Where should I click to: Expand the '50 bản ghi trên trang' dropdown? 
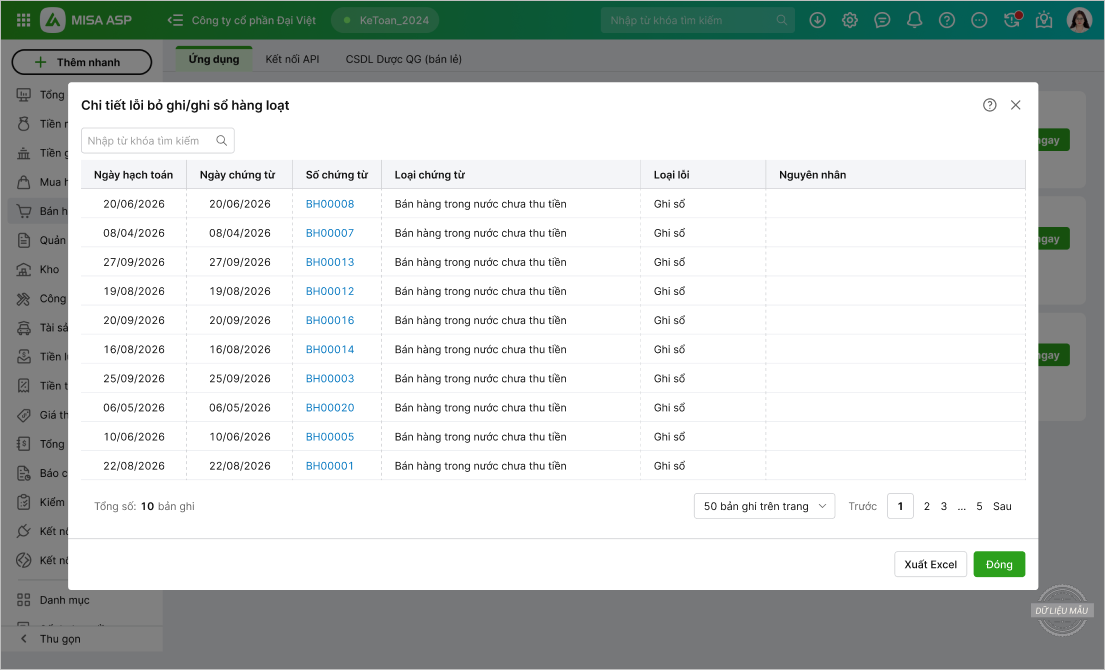(x=764, y=506)
